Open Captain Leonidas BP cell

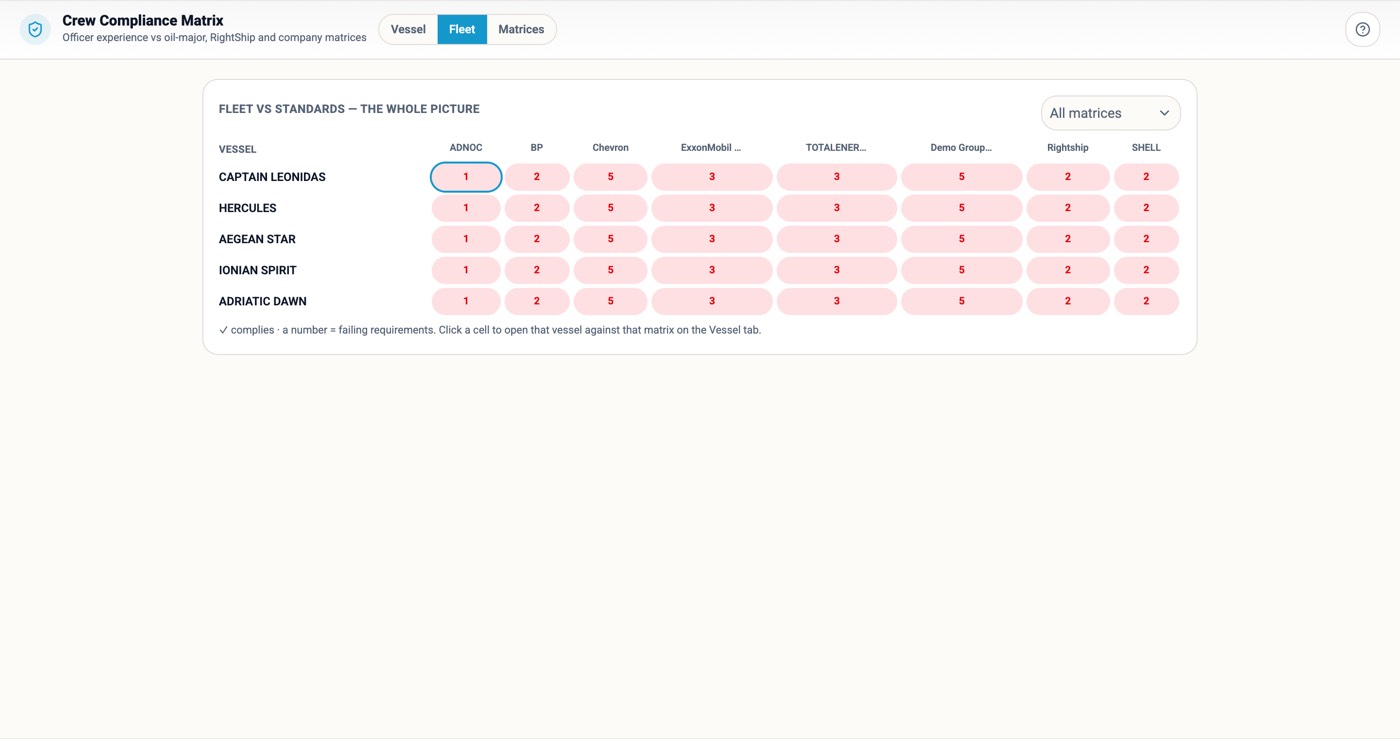click(537, 177)
